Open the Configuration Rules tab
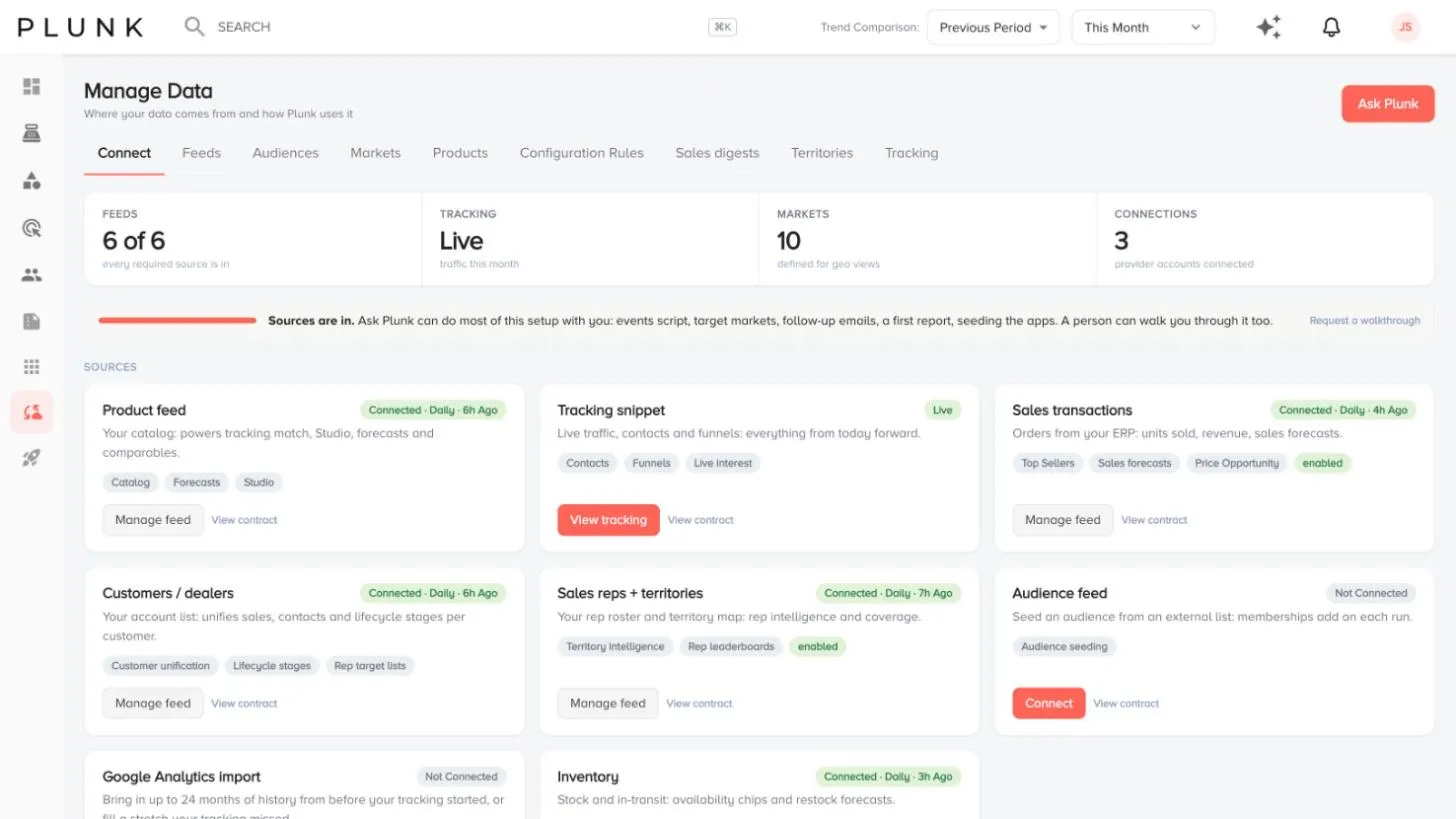This screenshot has width=1456, height=819. click(x=581, y=153)
